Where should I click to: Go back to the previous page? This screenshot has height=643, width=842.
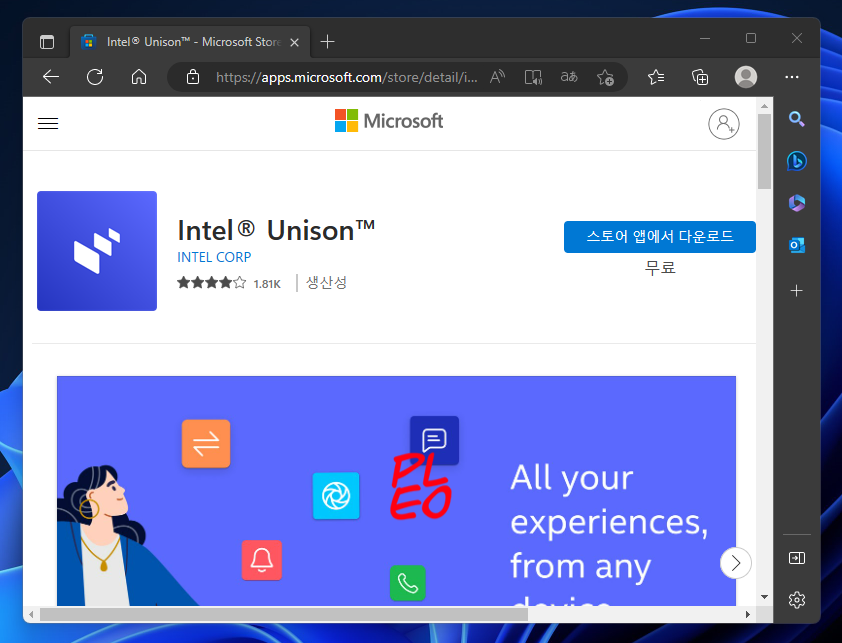(x=51, y=77)
